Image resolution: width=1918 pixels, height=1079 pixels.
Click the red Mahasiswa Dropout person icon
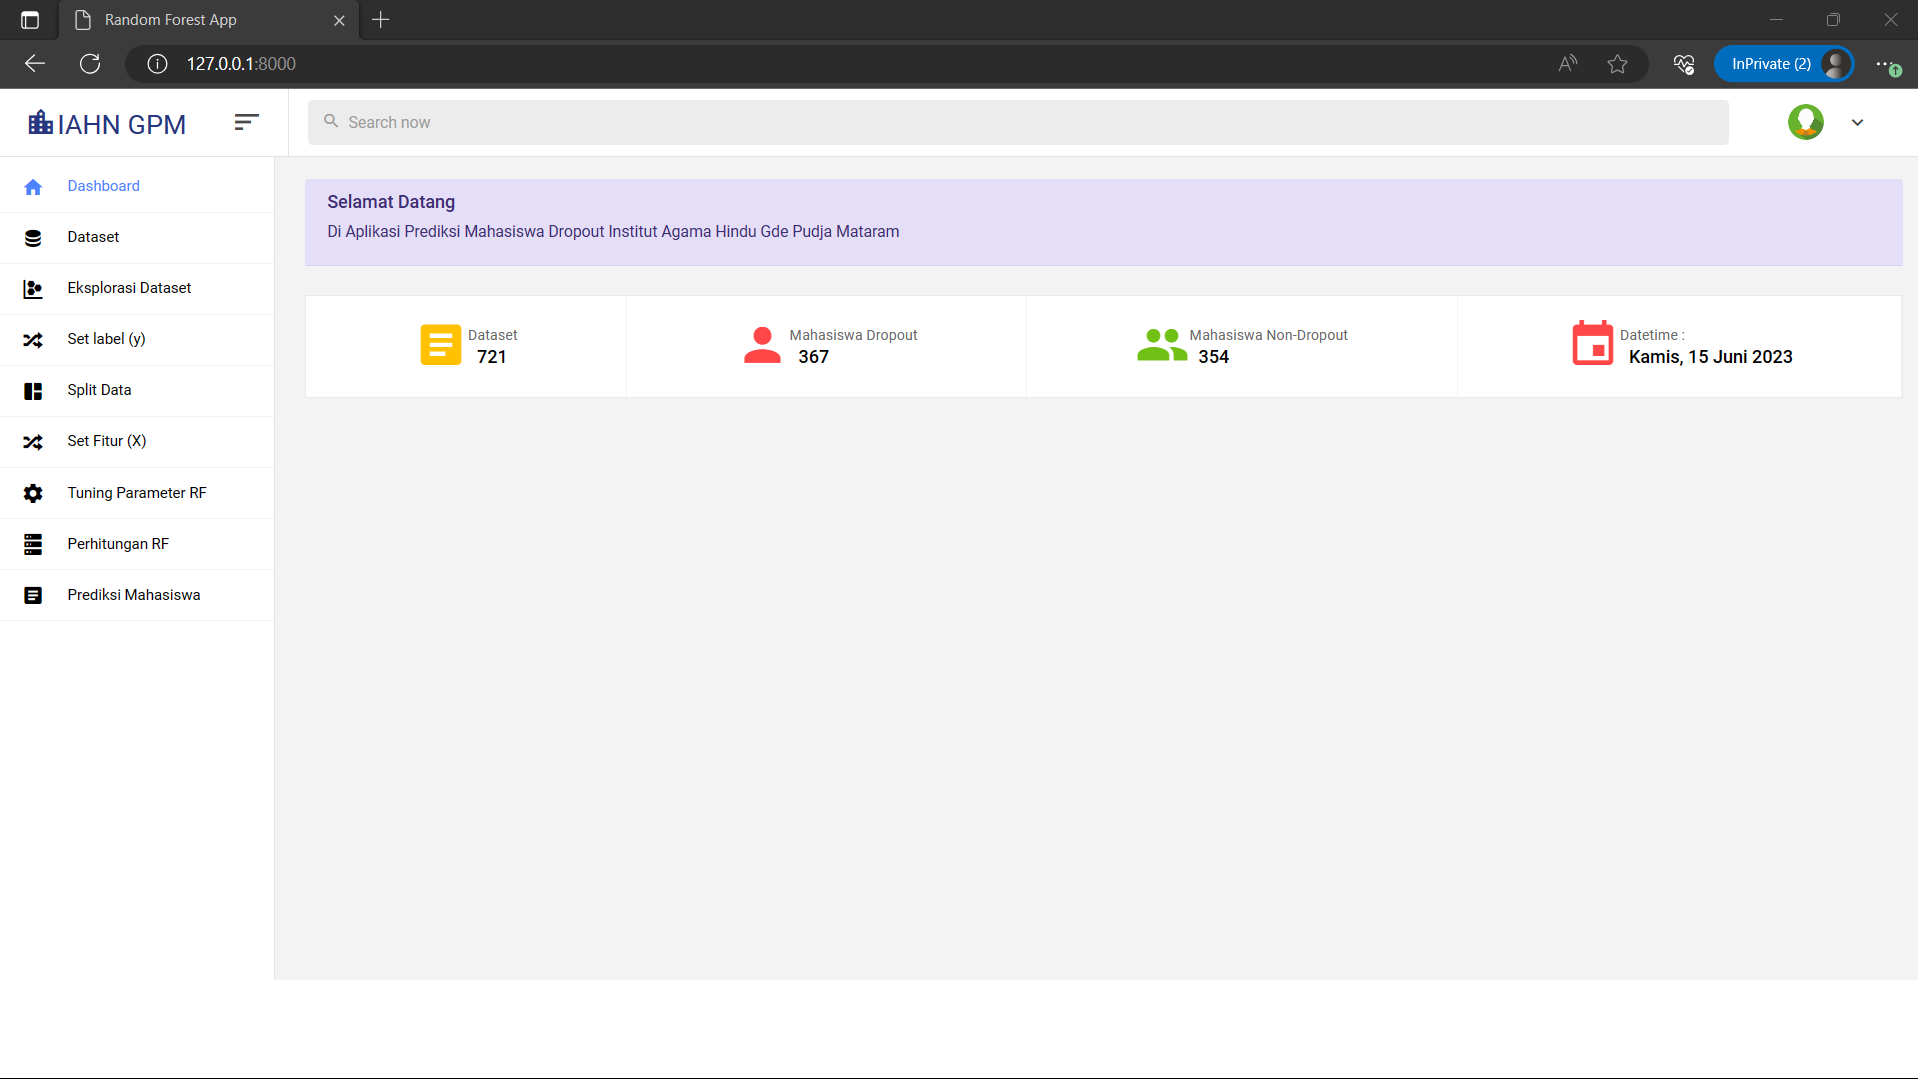pos(762,345)
